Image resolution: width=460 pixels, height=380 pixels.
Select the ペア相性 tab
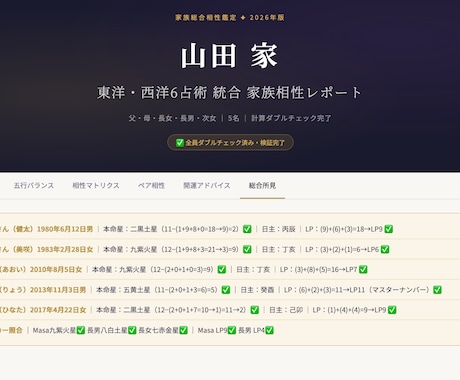coord(151,186)
